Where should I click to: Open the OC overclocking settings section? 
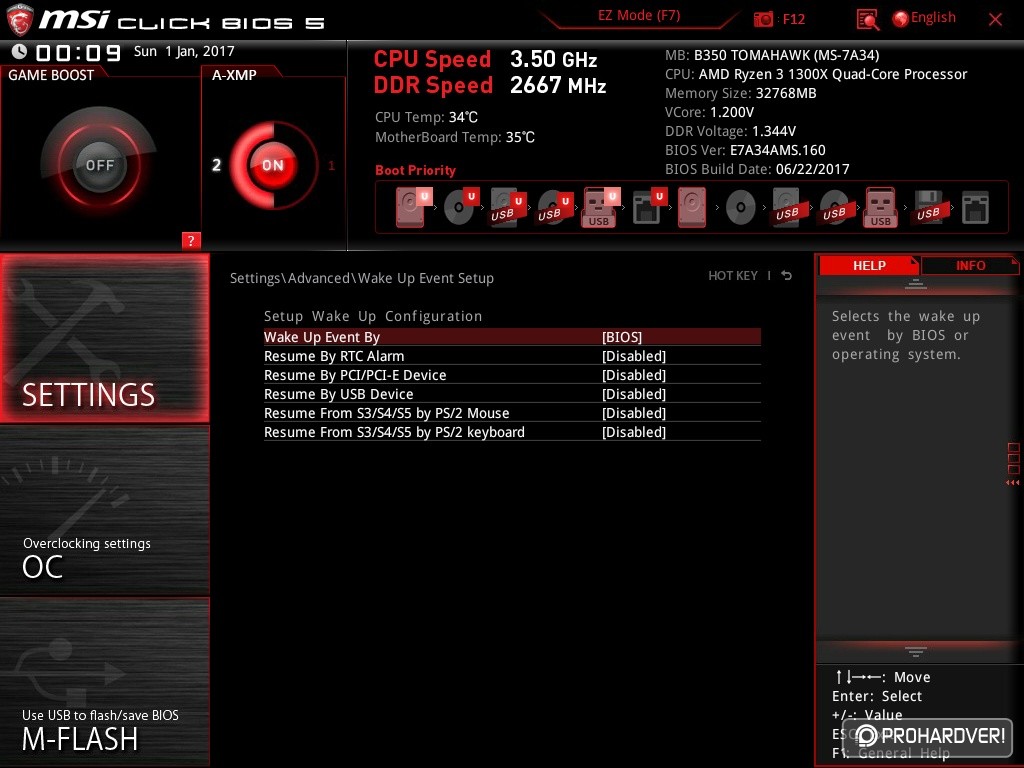[104, 510]
